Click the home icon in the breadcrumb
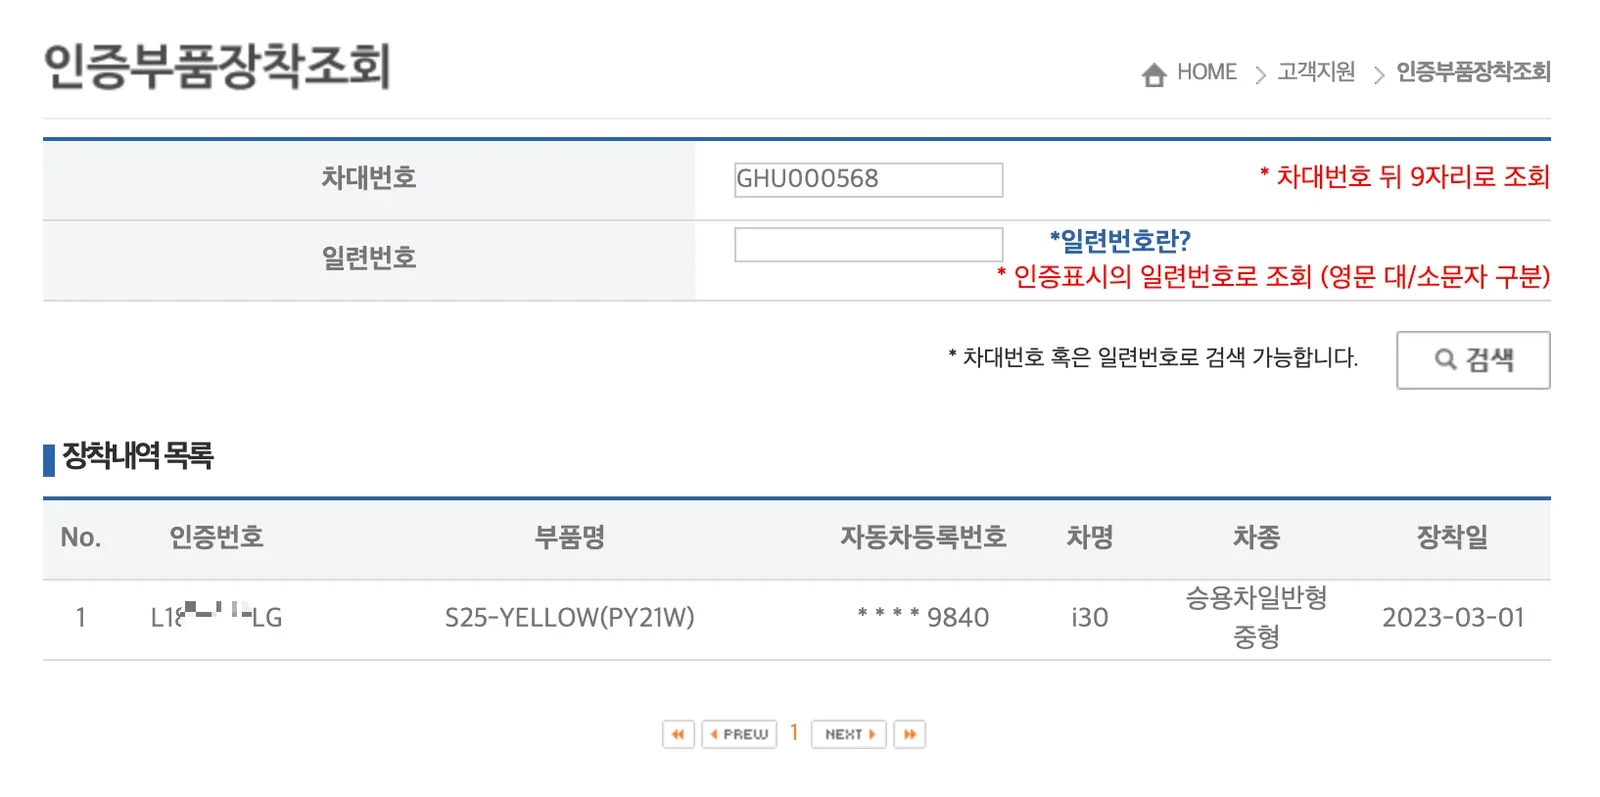 tap(1154, 71)
